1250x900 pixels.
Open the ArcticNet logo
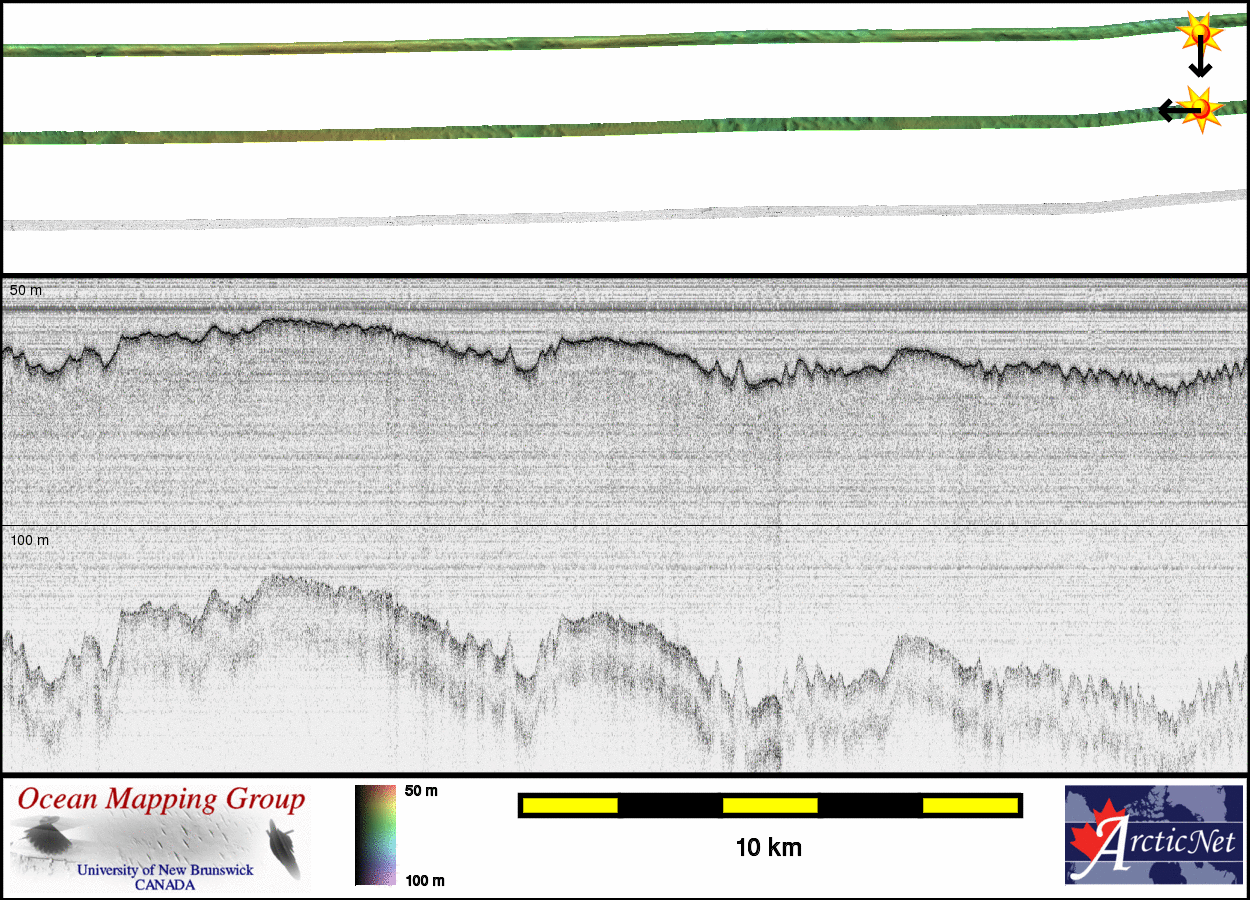coord(1152,834)
